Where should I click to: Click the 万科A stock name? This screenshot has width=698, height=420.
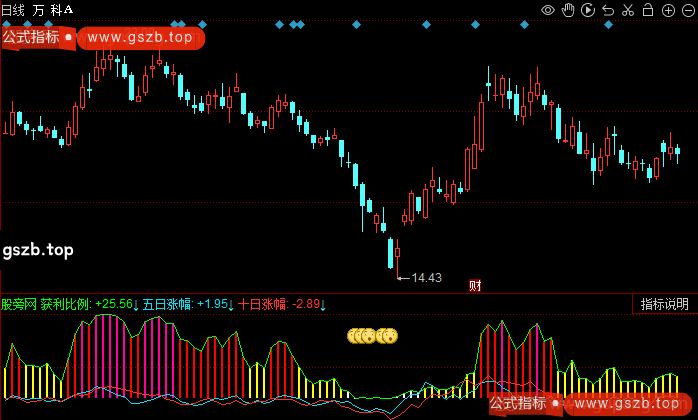coord(53,9)
